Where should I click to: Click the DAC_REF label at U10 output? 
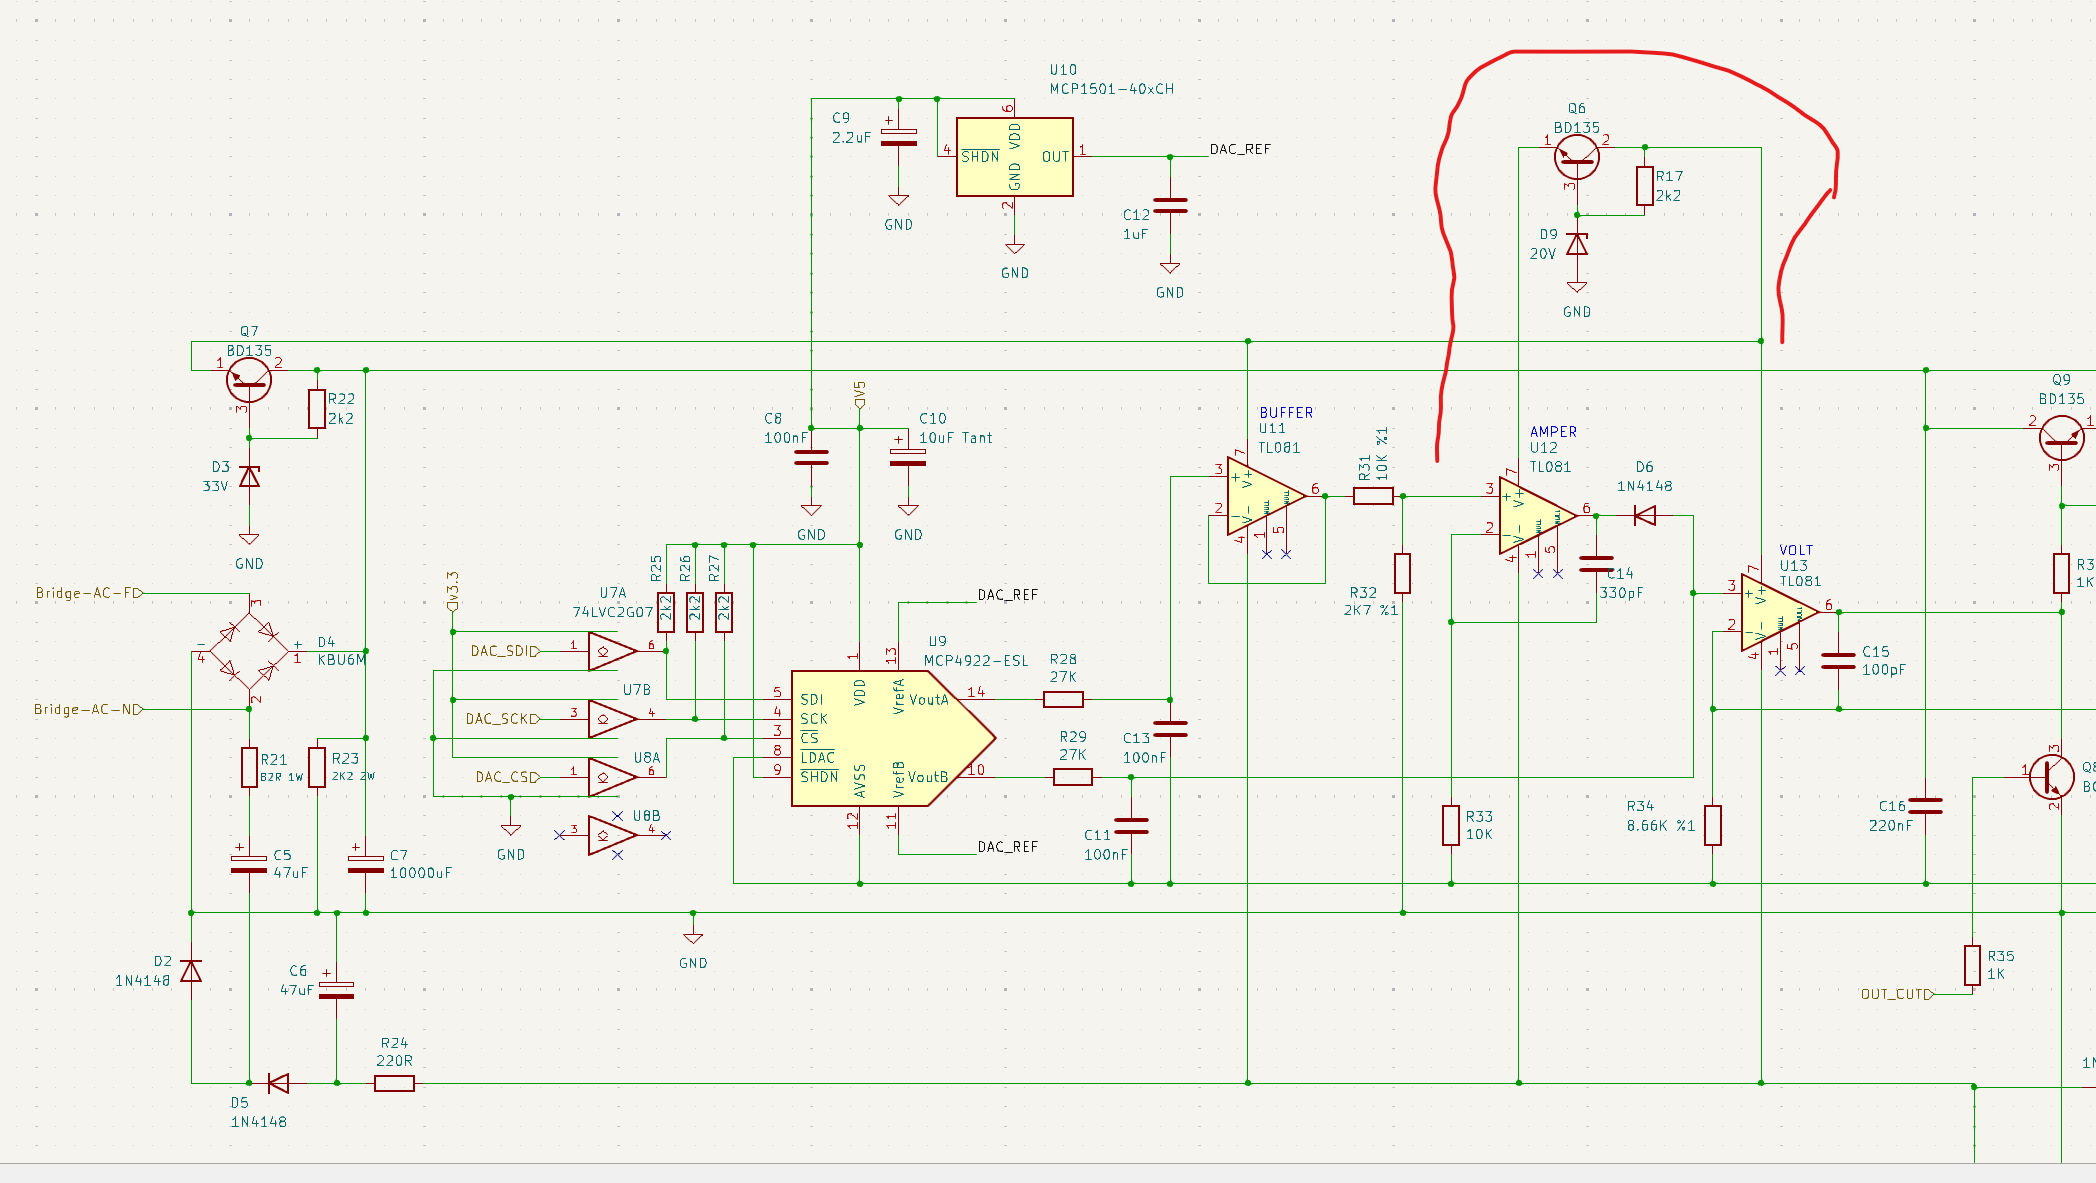click(1240, 149)
